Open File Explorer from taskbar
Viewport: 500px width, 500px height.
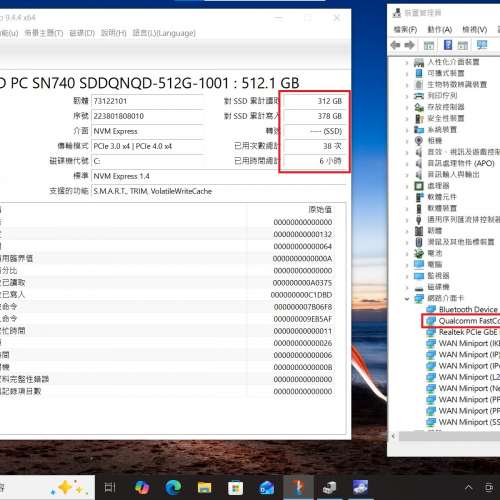(204, 488)
